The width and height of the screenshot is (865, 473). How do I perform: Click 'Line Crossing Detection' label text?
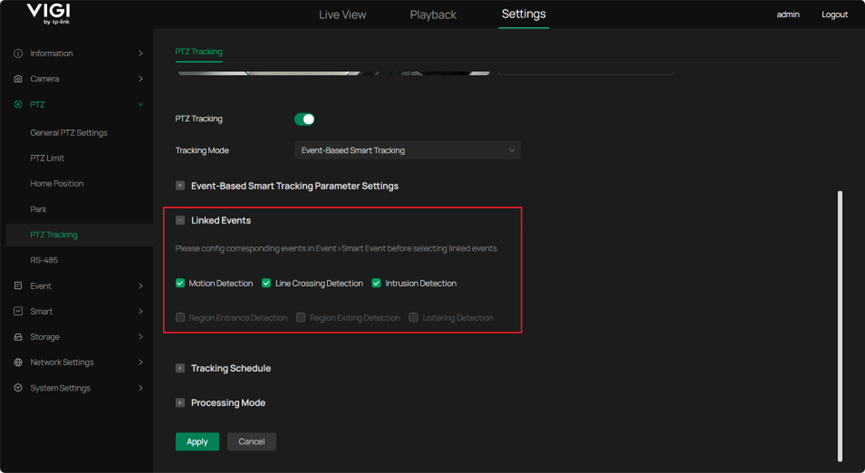[x=319, y=283]
